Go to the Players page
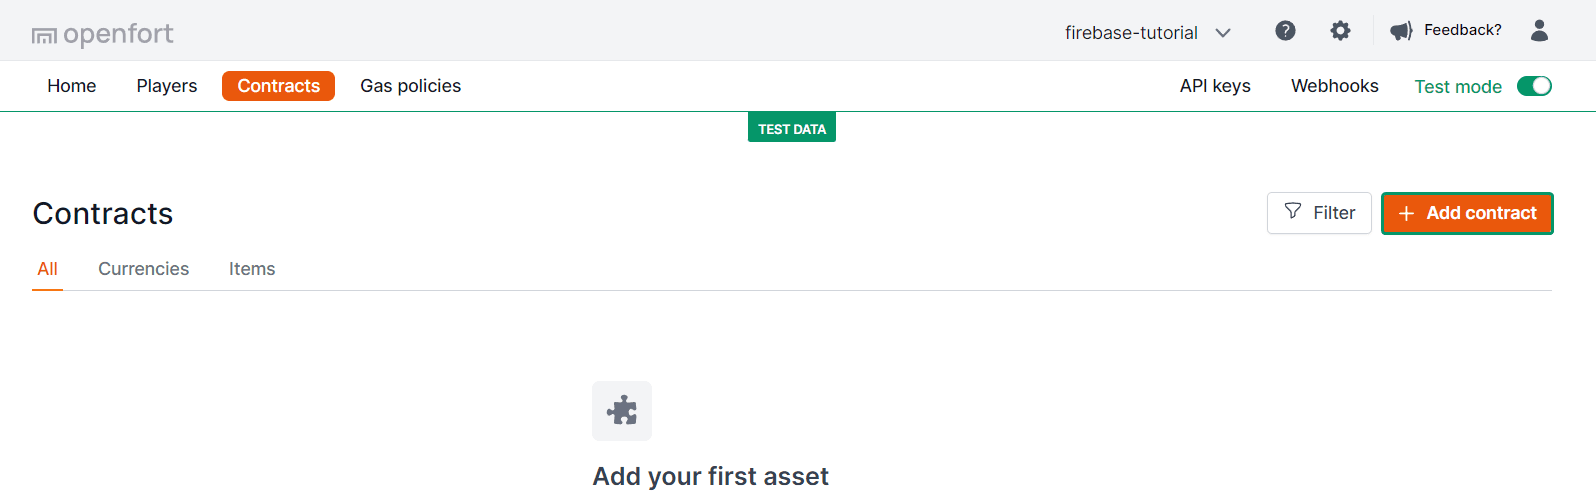 pos(167,86)
